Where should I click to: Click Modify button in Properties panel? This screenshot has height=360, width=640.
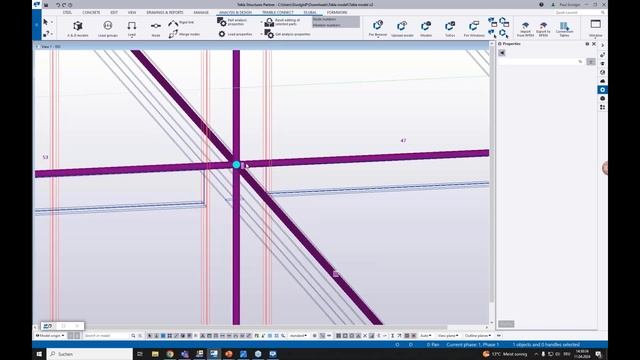click(506, 324)
